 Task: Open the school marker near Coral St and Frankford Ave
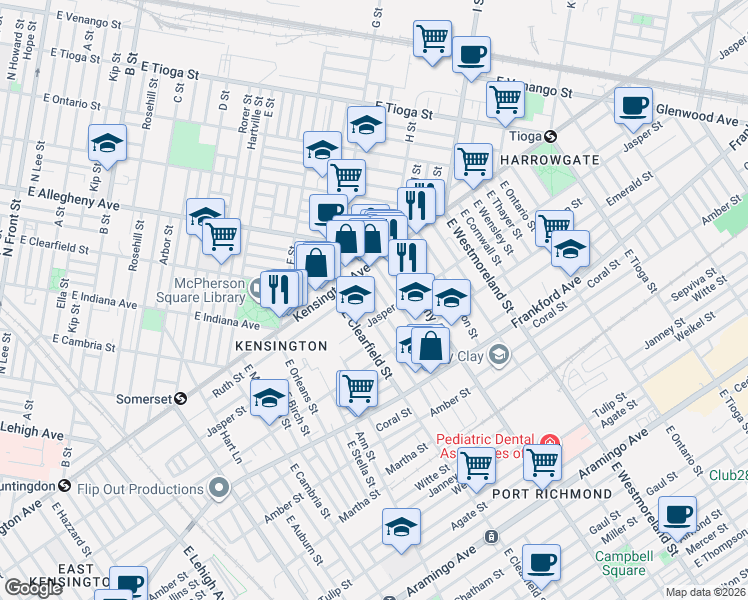[x=570, y=250]
